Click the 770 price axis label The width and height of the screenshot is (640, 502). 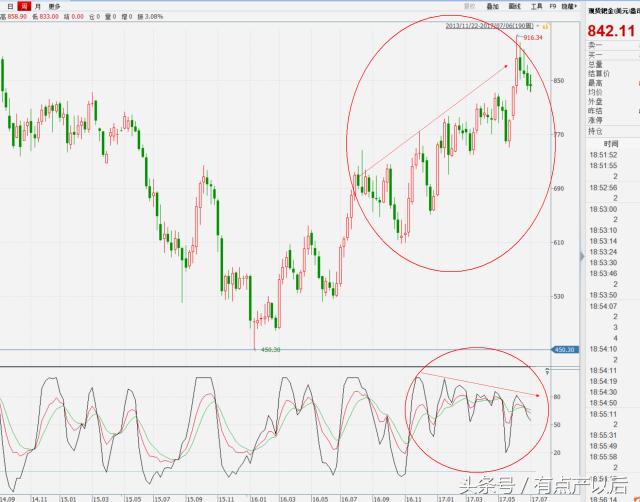coord(558,134)
